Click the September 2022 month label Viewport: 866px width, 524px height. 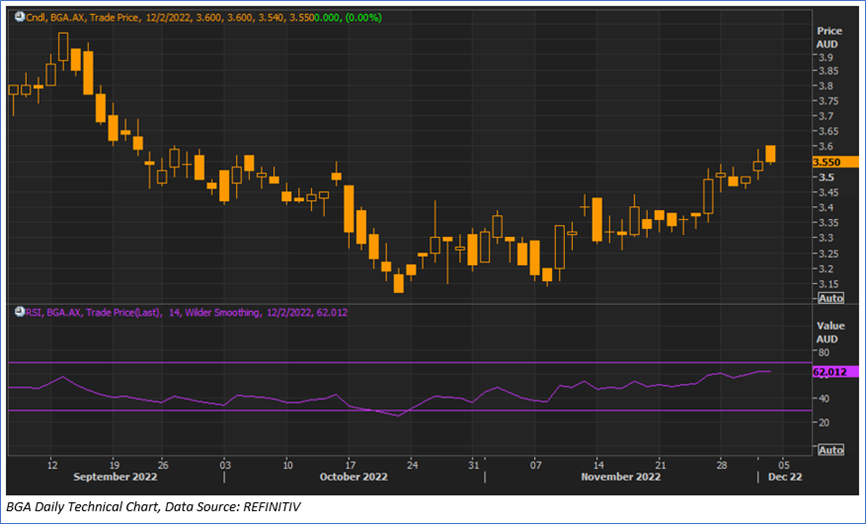(x=115, y=477)
